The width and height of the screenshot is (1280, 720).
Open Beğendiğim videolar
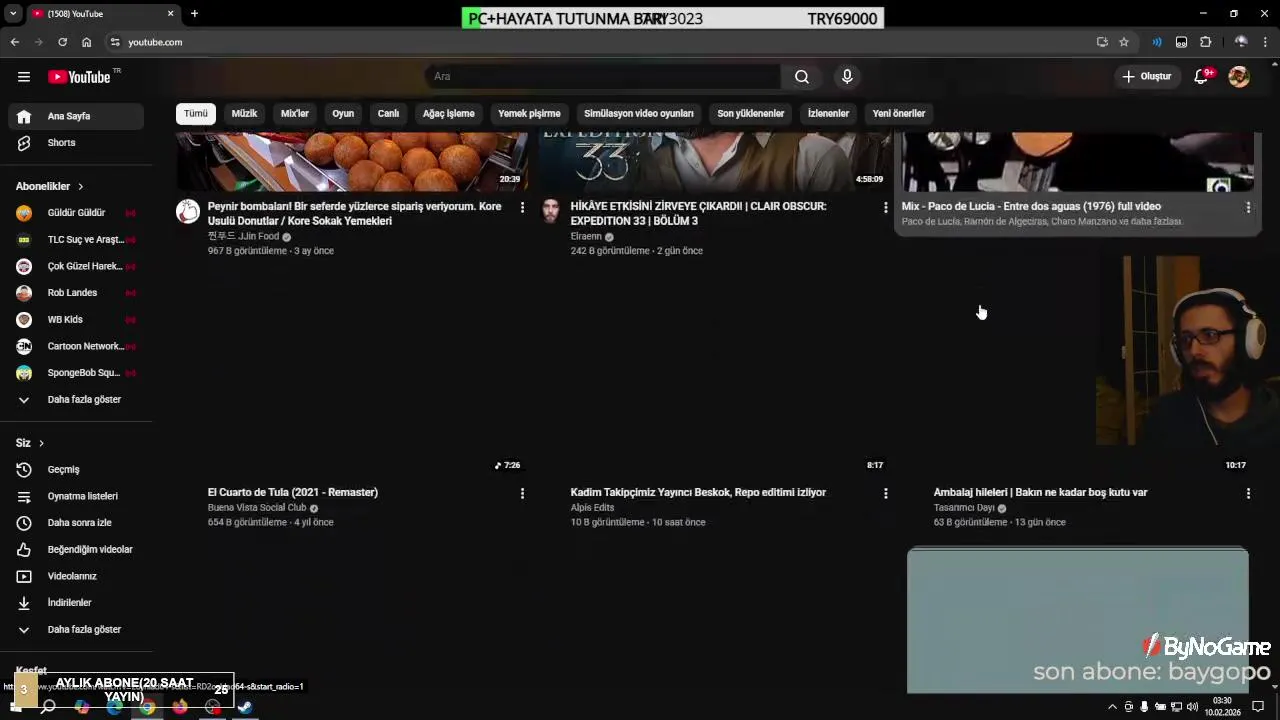tap(76, 550)
